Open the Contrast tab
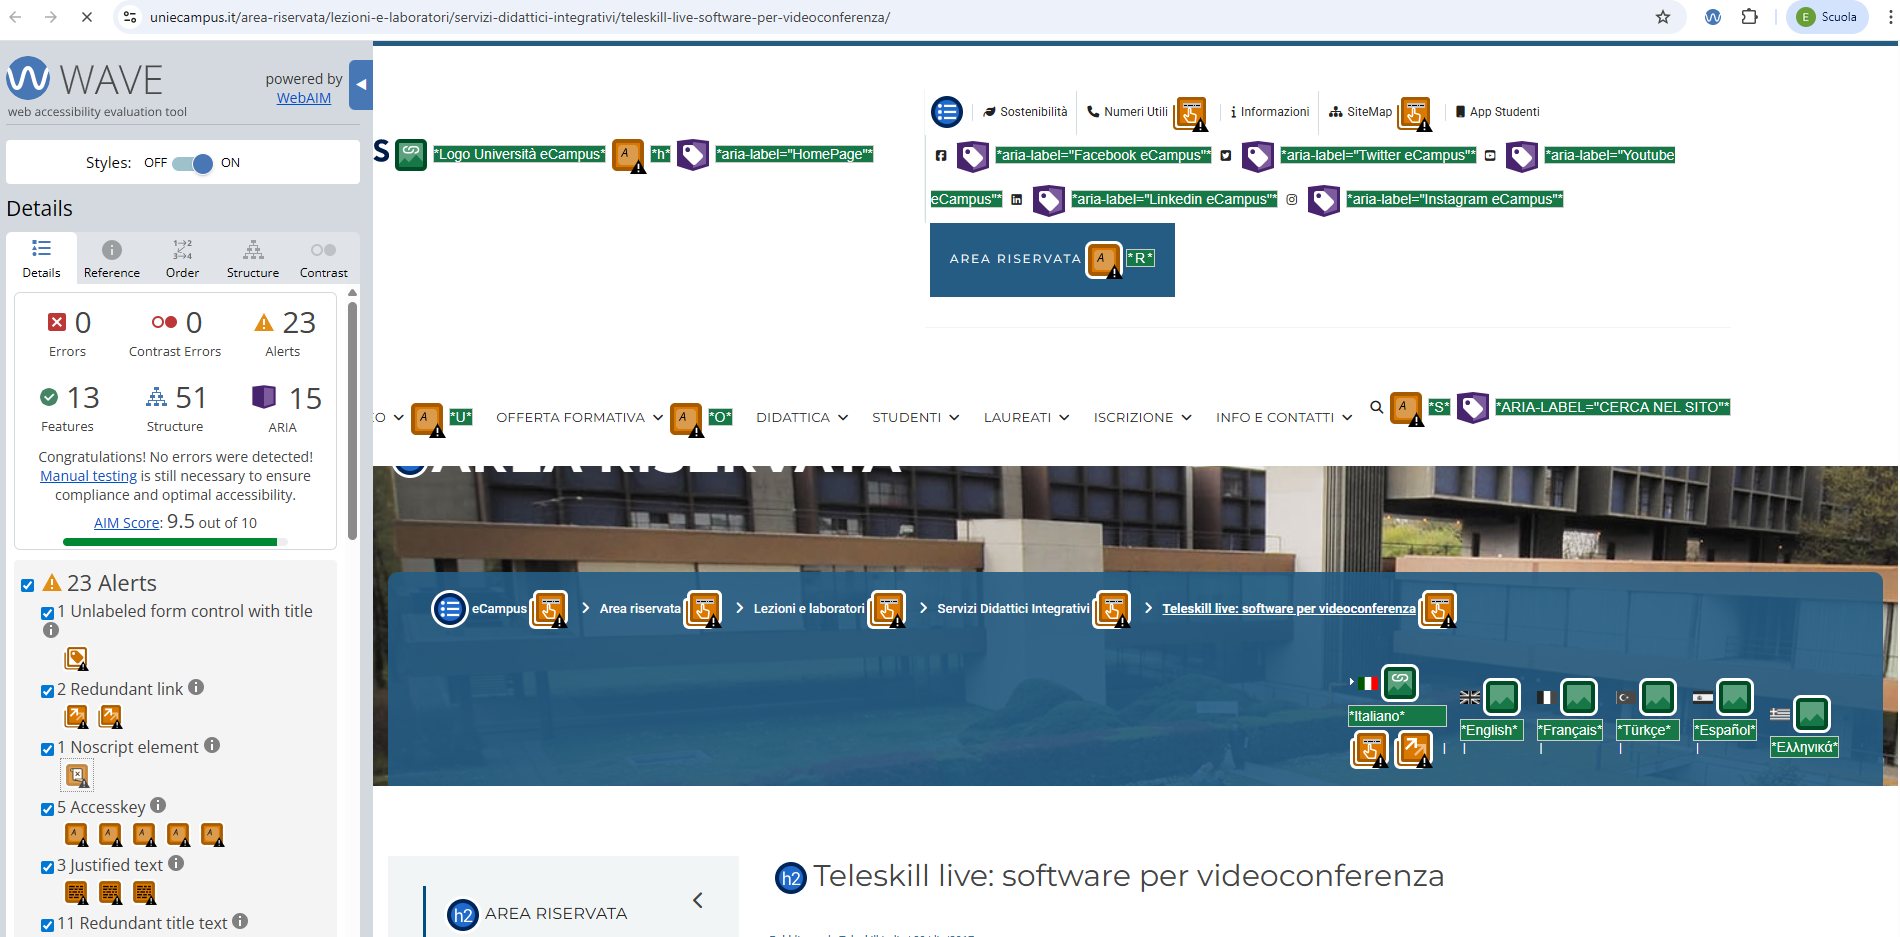This screenshot has width=1900, height=937. pyautogui.click(x=323, y=259)
